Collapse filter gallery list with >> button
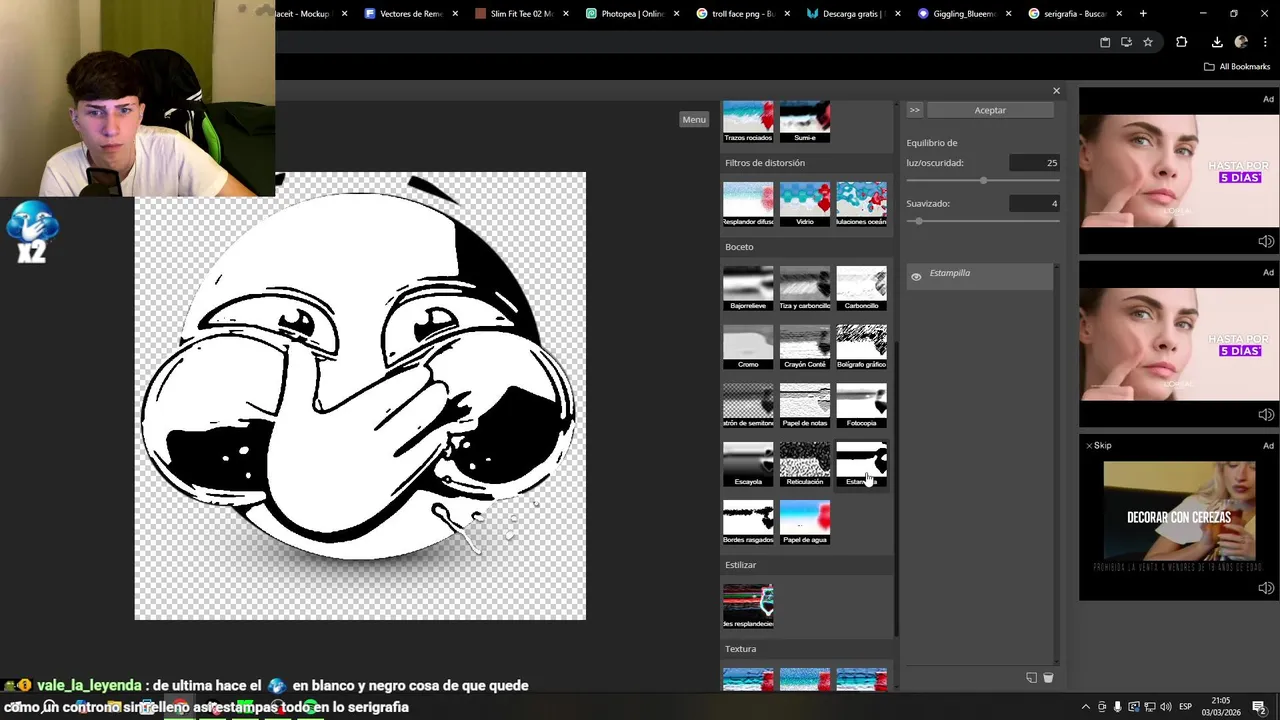The height and width of the screenshot is (720, 1280). pos(914,110)
